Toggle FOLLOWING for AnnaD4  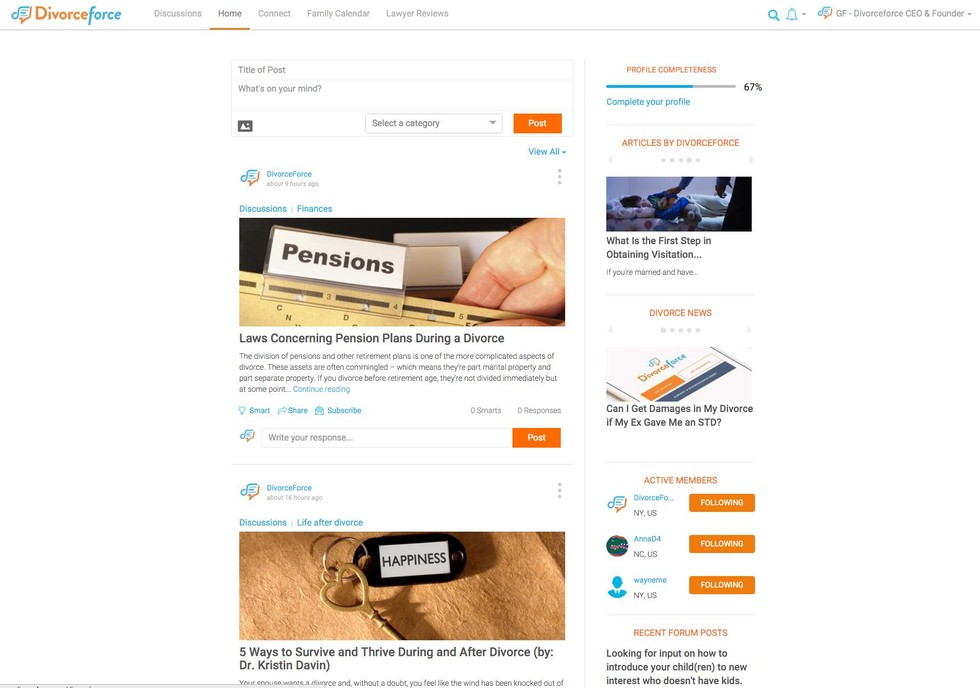pyautogui.click(x=722, y=544)
